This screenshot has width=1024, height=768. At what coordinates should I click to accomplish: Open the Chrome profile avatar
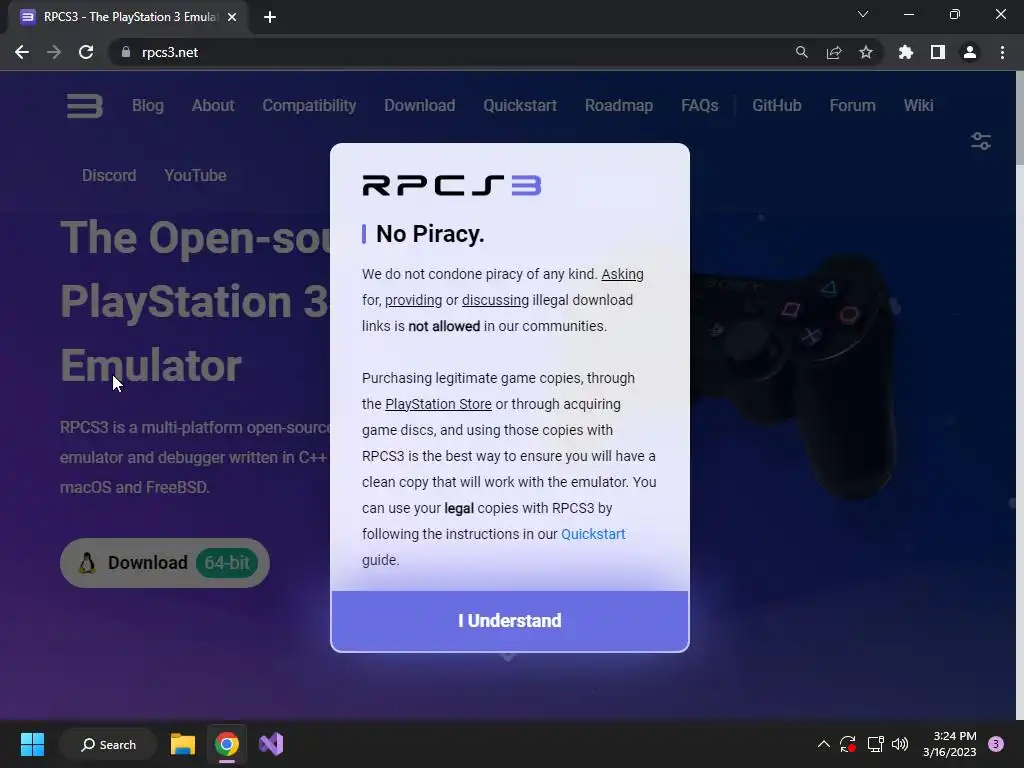[x=970, y=52]
